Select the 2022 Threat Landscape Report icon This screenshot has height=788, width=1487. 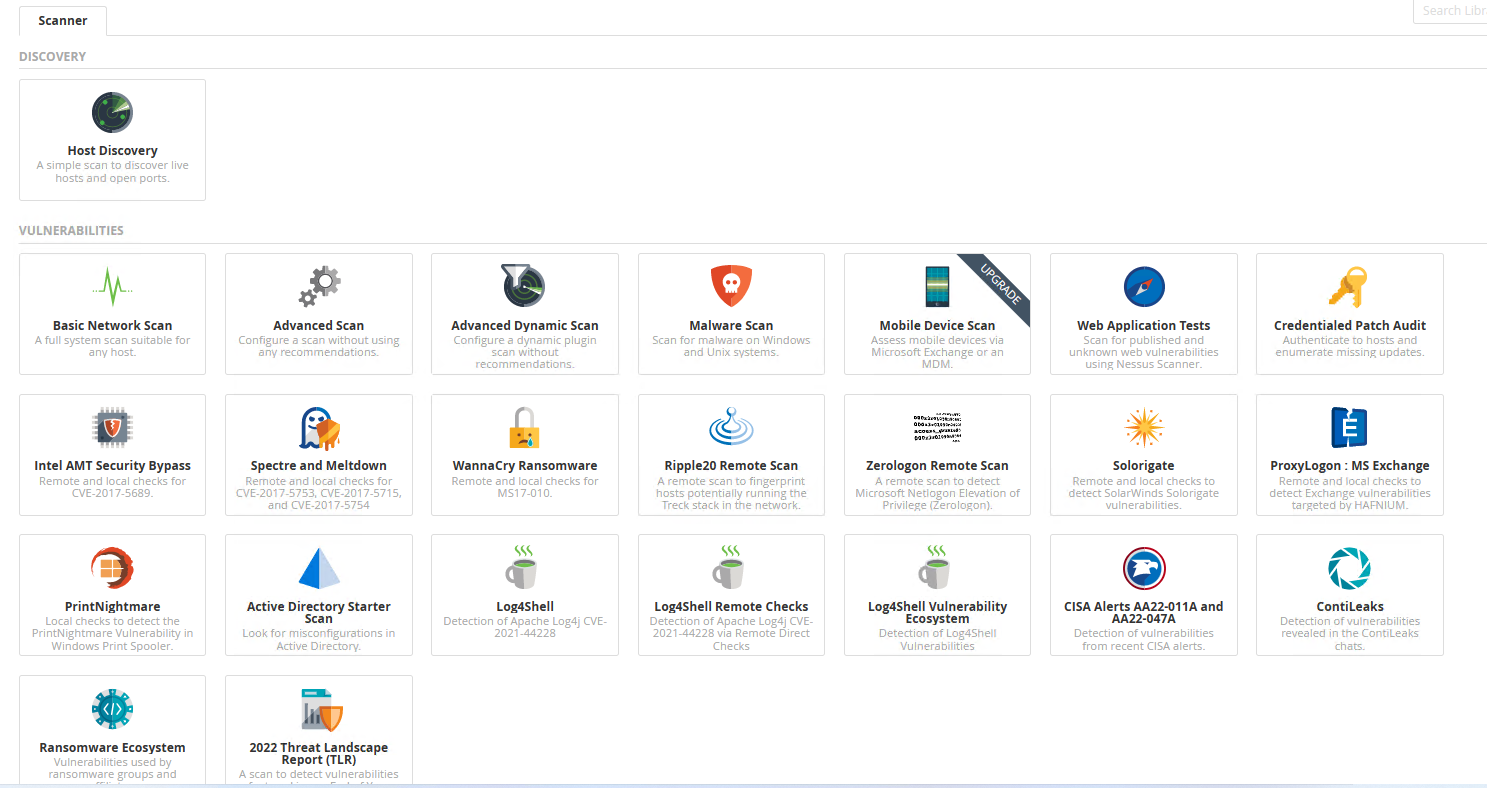click(x=321, y=709)
